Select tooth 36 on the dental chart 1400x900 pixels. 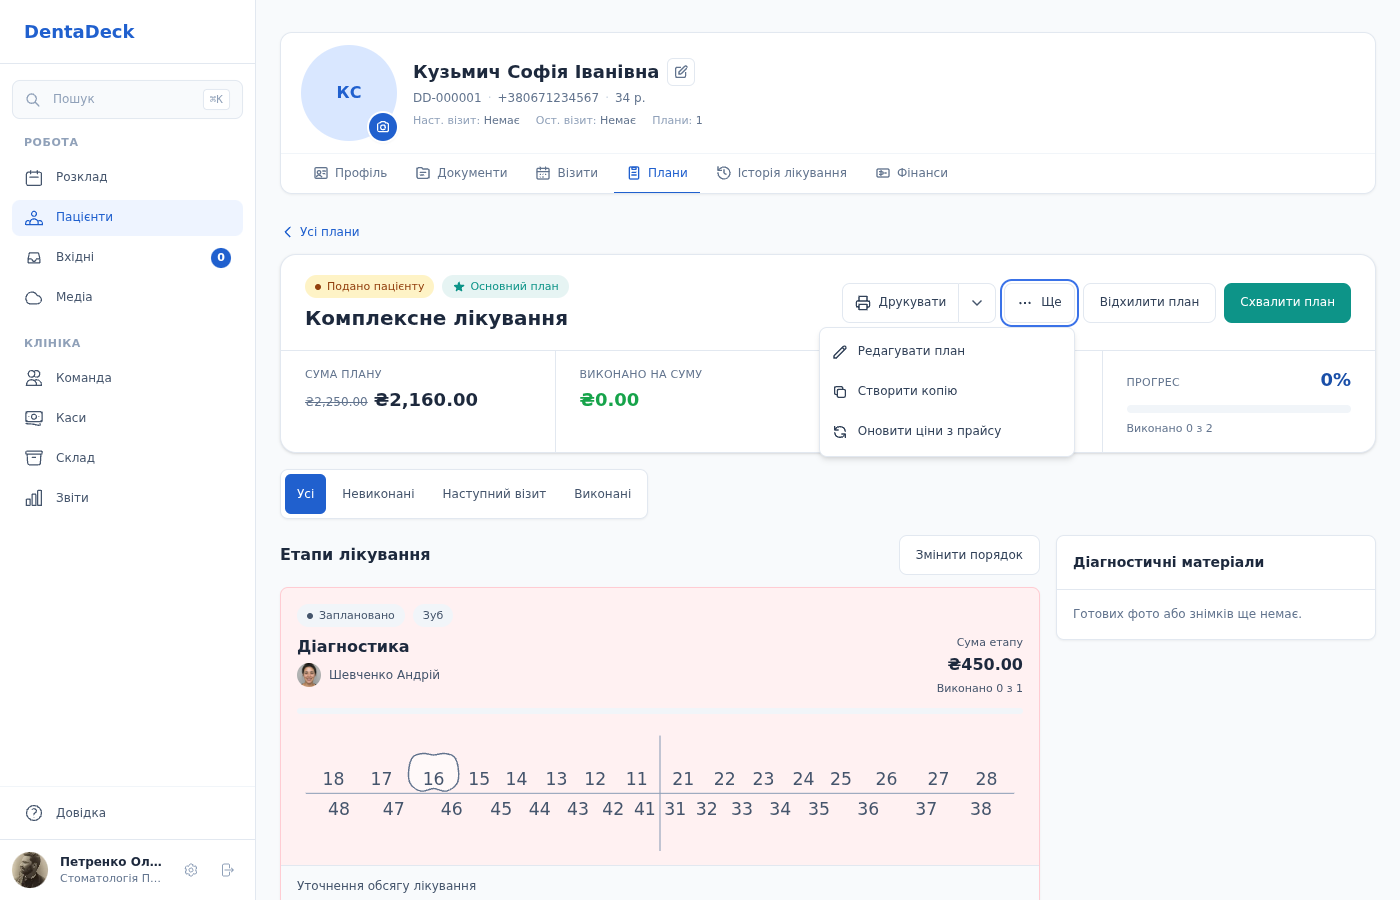click(x=868, y=809)
